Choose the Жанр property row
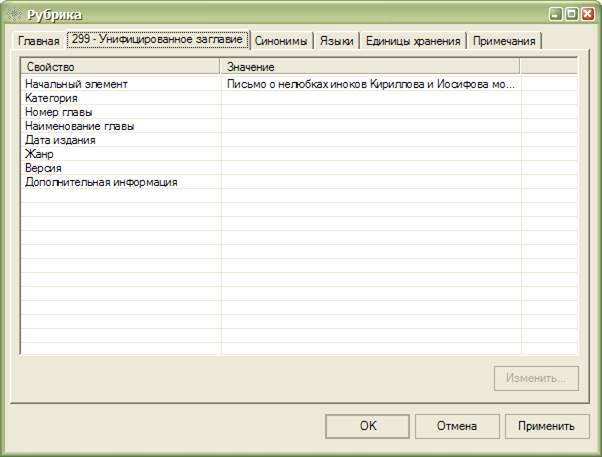 (x=38, y=155)
